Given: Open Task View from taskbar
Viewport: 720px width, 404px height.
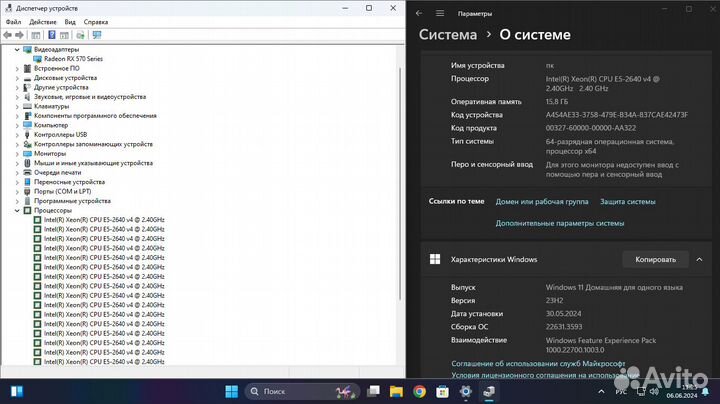Looking at the screenshot, I should click(x=373, y=392).
